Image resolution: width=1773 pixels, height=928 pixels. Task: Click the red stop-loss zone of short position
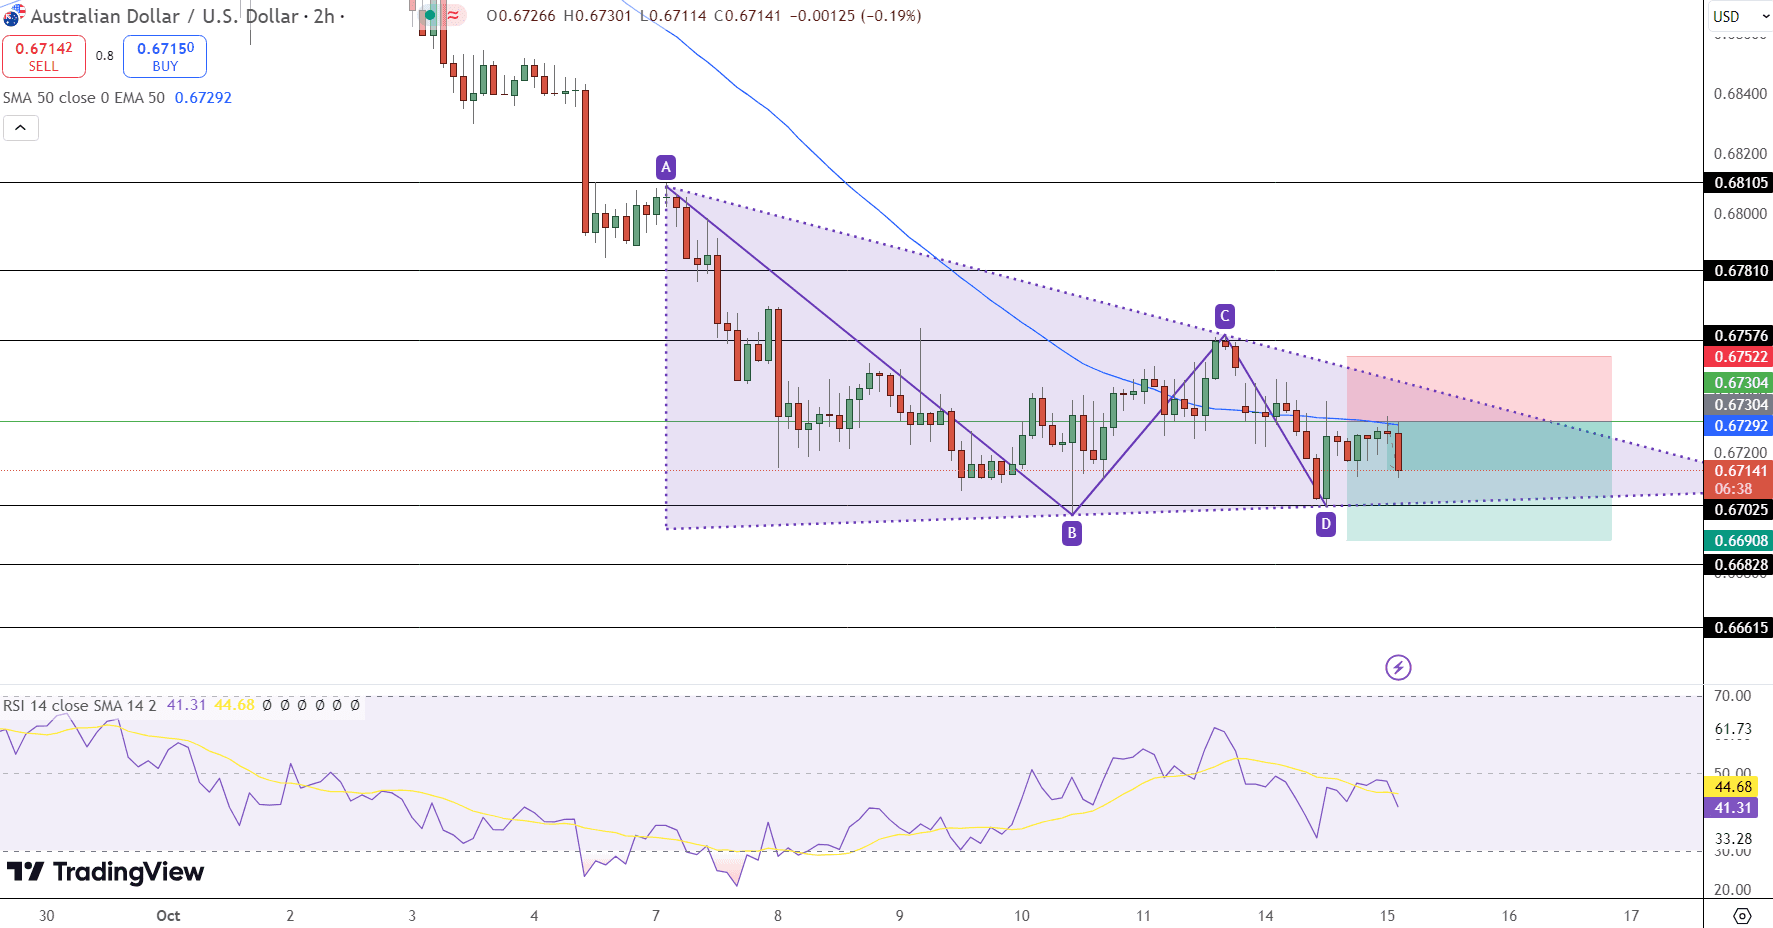pyautogui.click(x=1479, y=388)
